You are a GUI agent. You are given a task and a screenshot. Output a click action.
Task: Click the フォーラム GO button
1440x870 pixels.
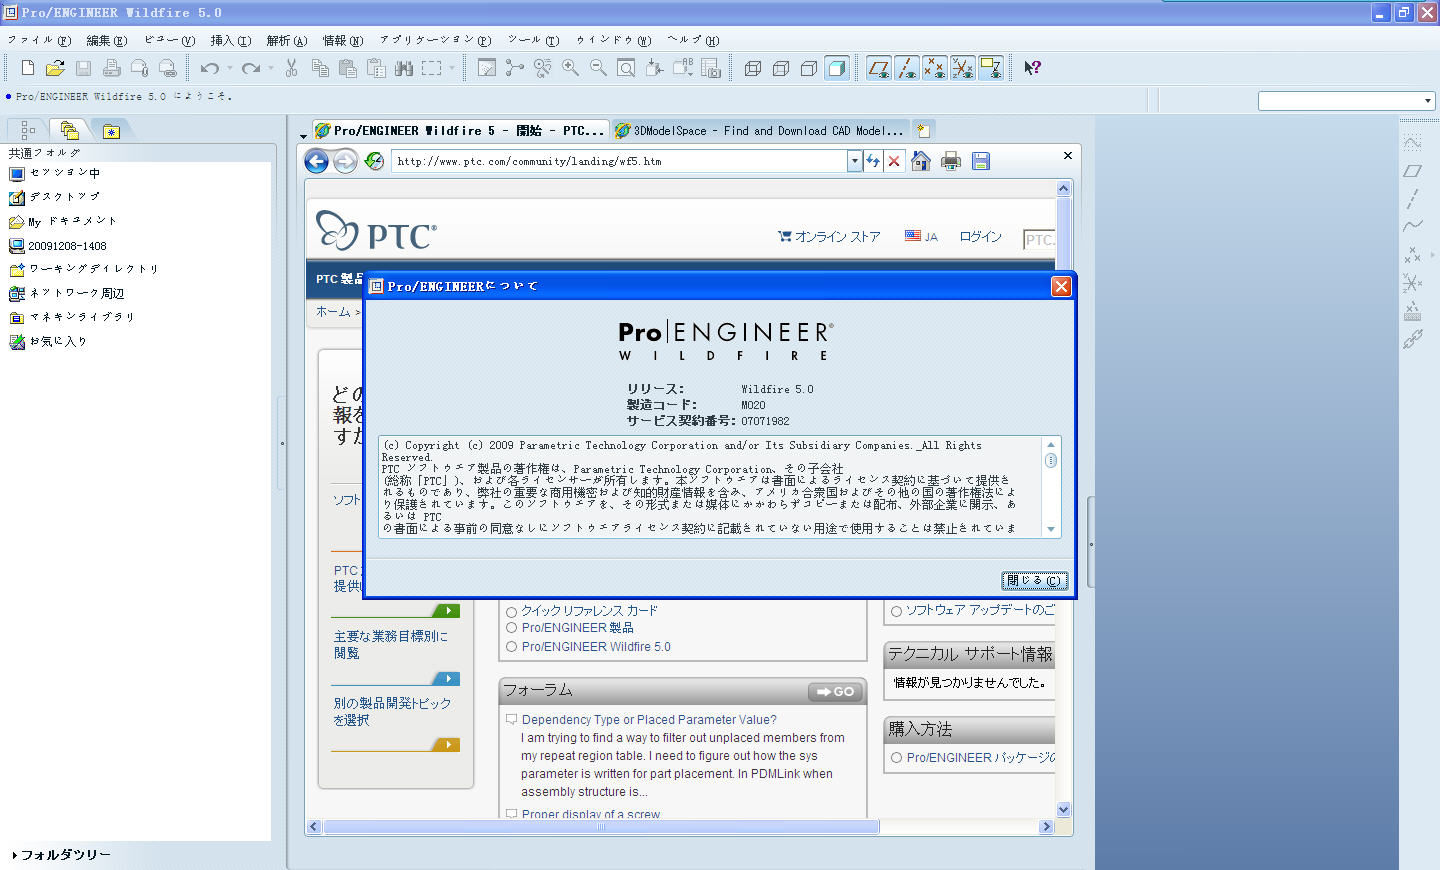coord(835,692)
